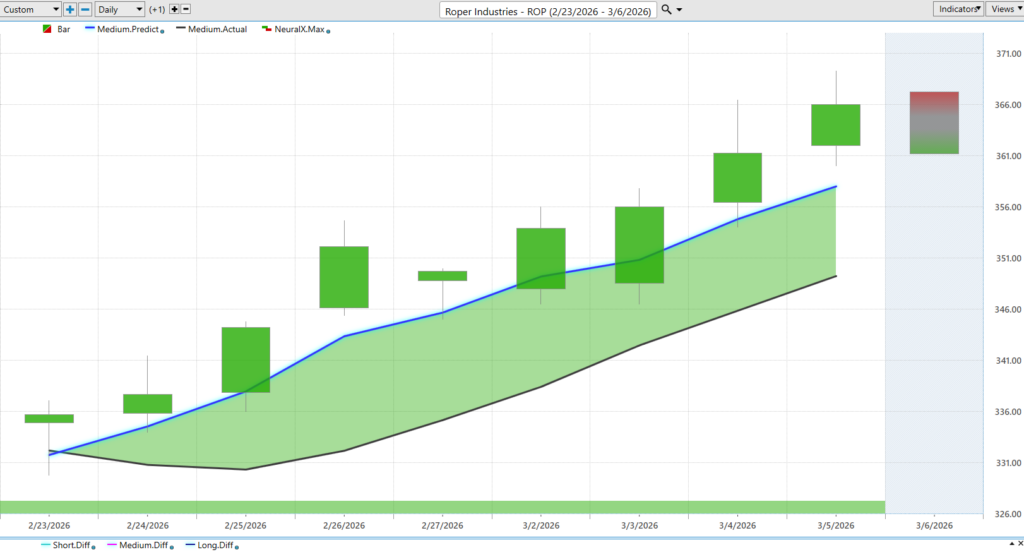This screenshot has width=1024, height=557.
Task: Toggle the Medium.Diff indicator legend
Action: pos(145,545)
